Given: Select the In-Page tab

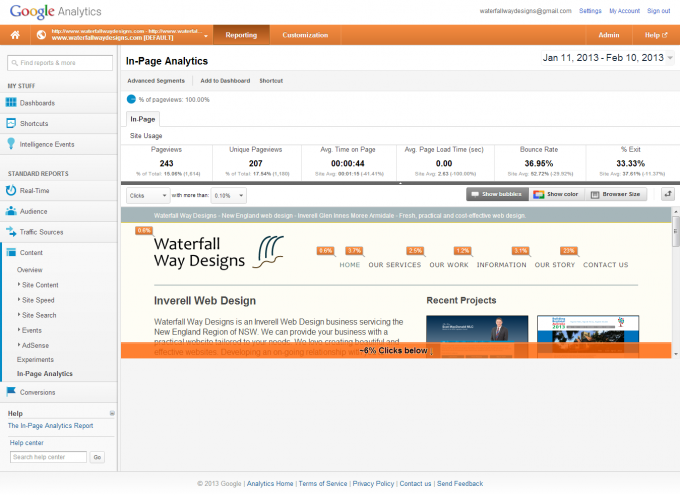Looking at the screenshot, I should click(x=143, y=119).
